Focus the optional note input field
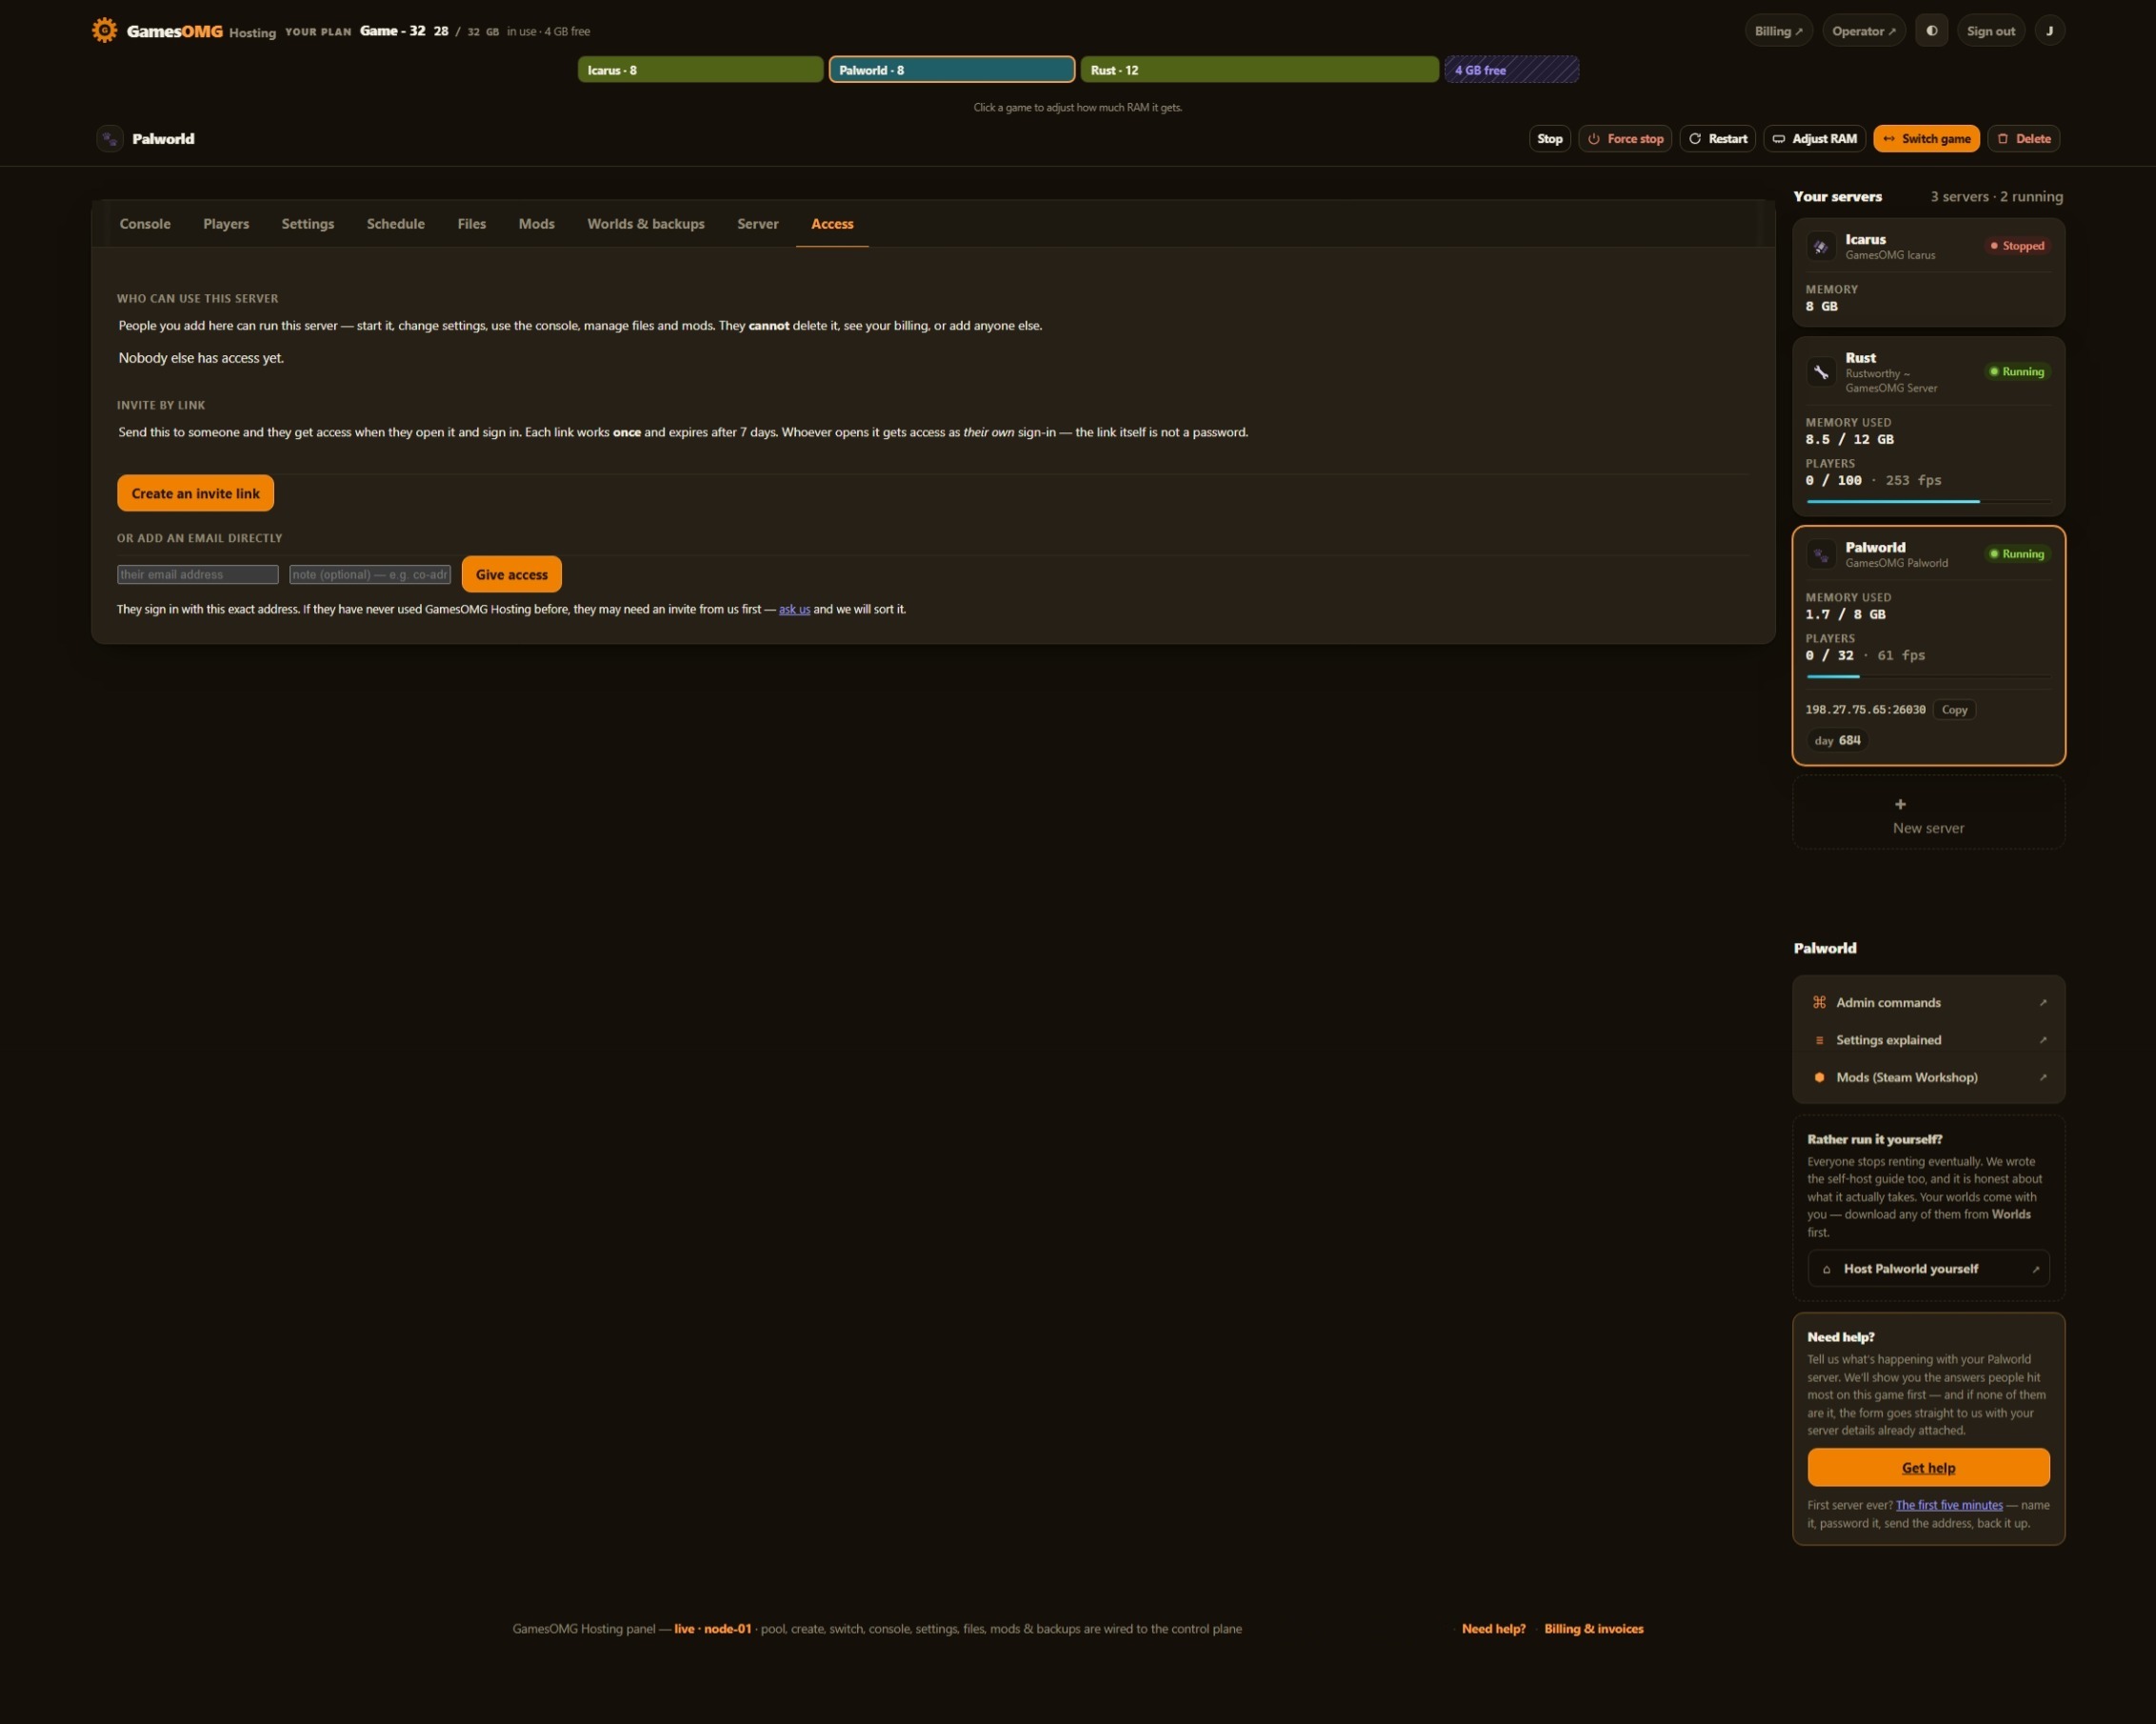The width and height of the screenshot is (2156, 1724). pos(370,574)
